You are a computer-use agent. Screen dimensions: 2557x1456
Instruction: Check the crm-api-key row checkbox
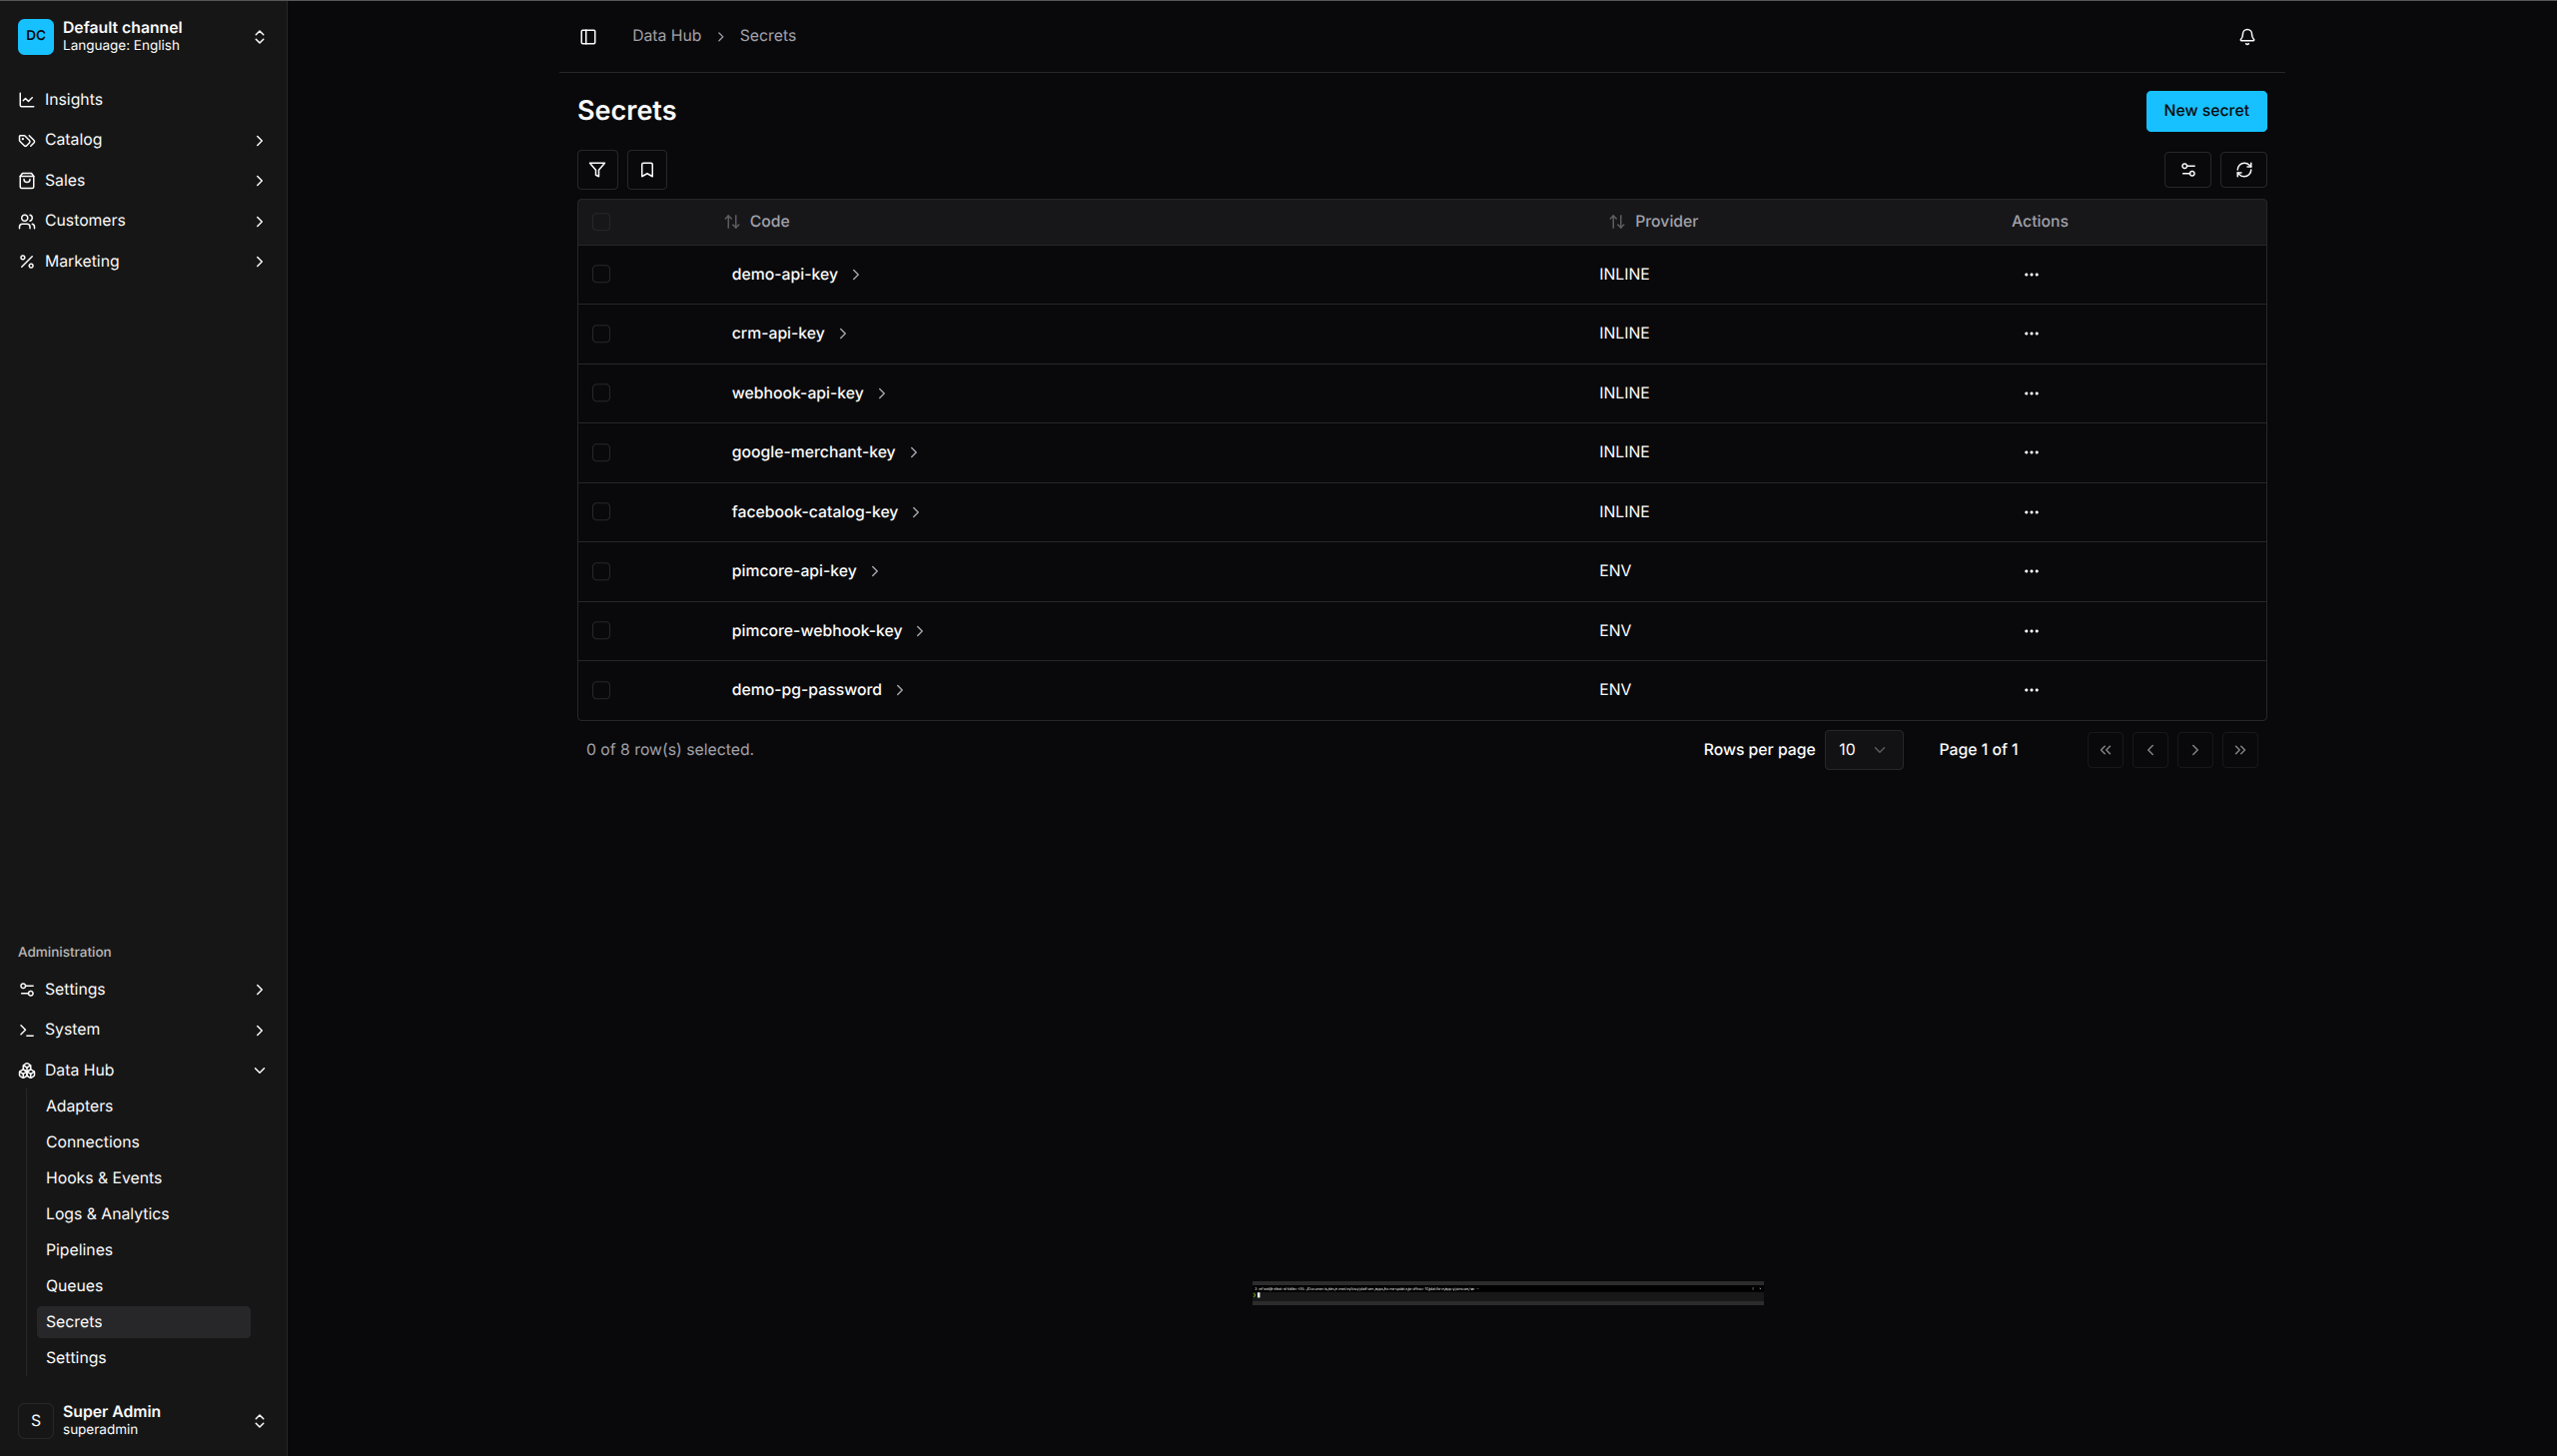(x=601, y=334)
